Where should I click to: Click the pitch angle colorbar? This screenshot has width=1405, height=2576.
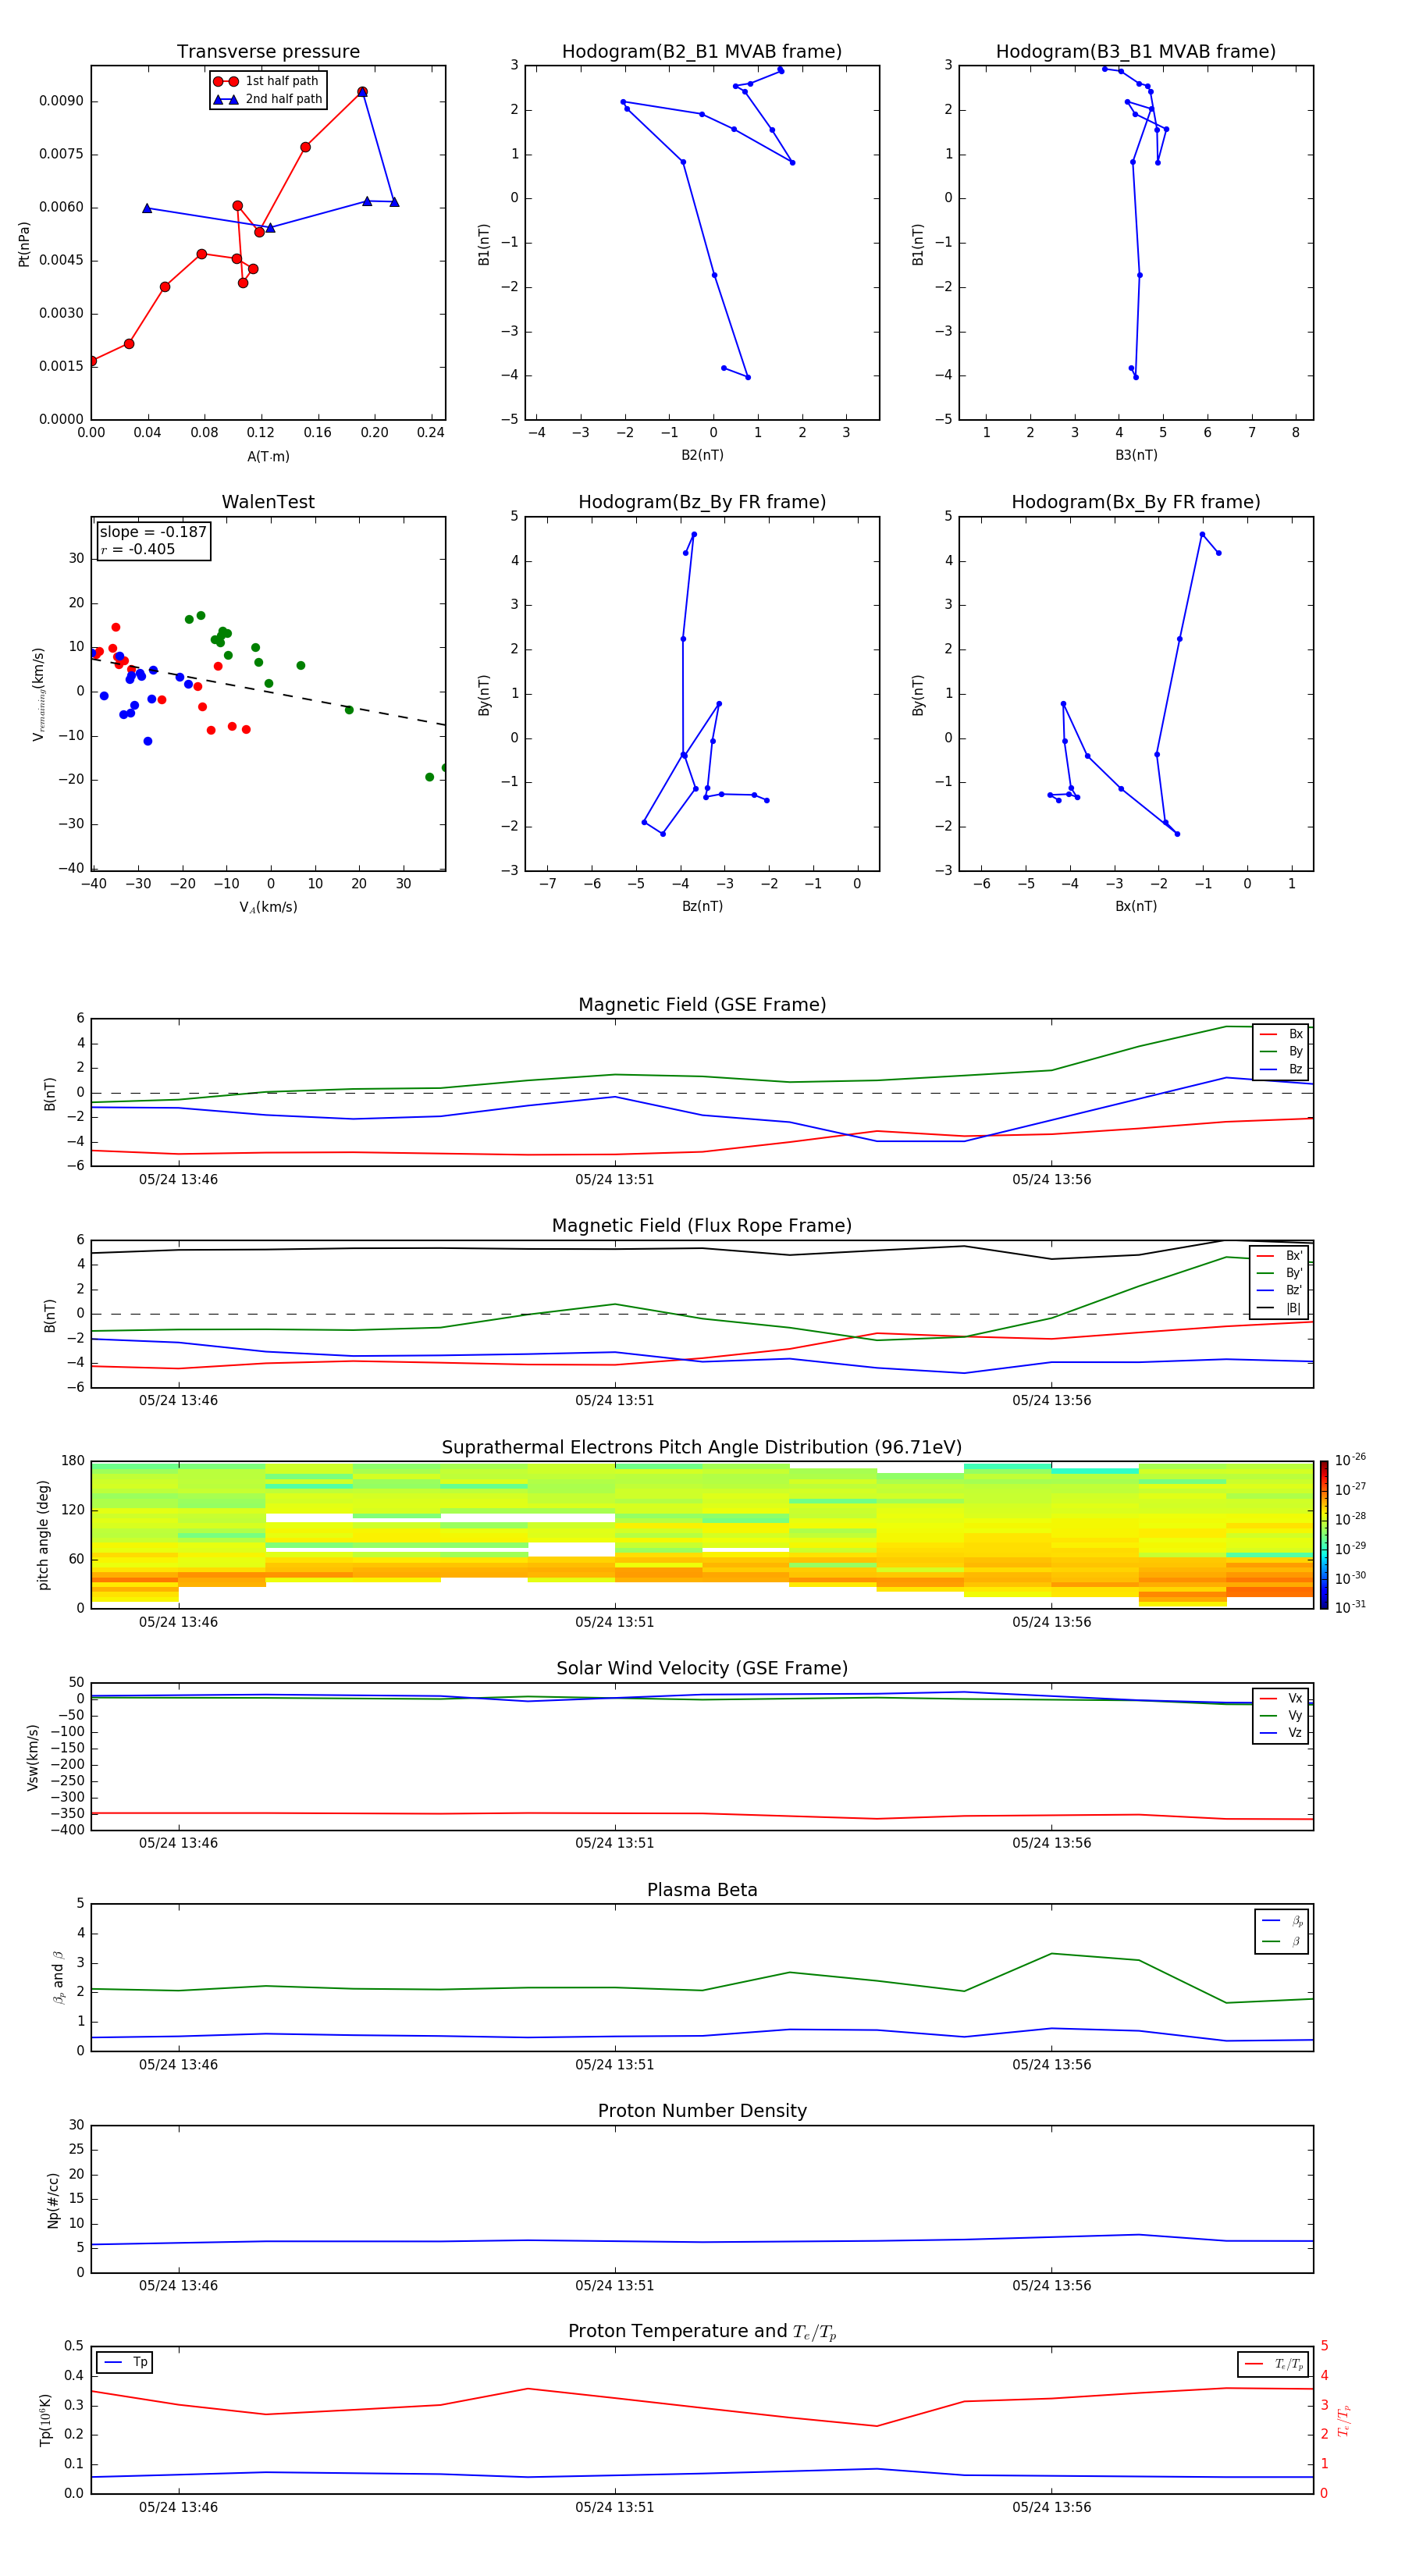click(x=1324, y=1536)
